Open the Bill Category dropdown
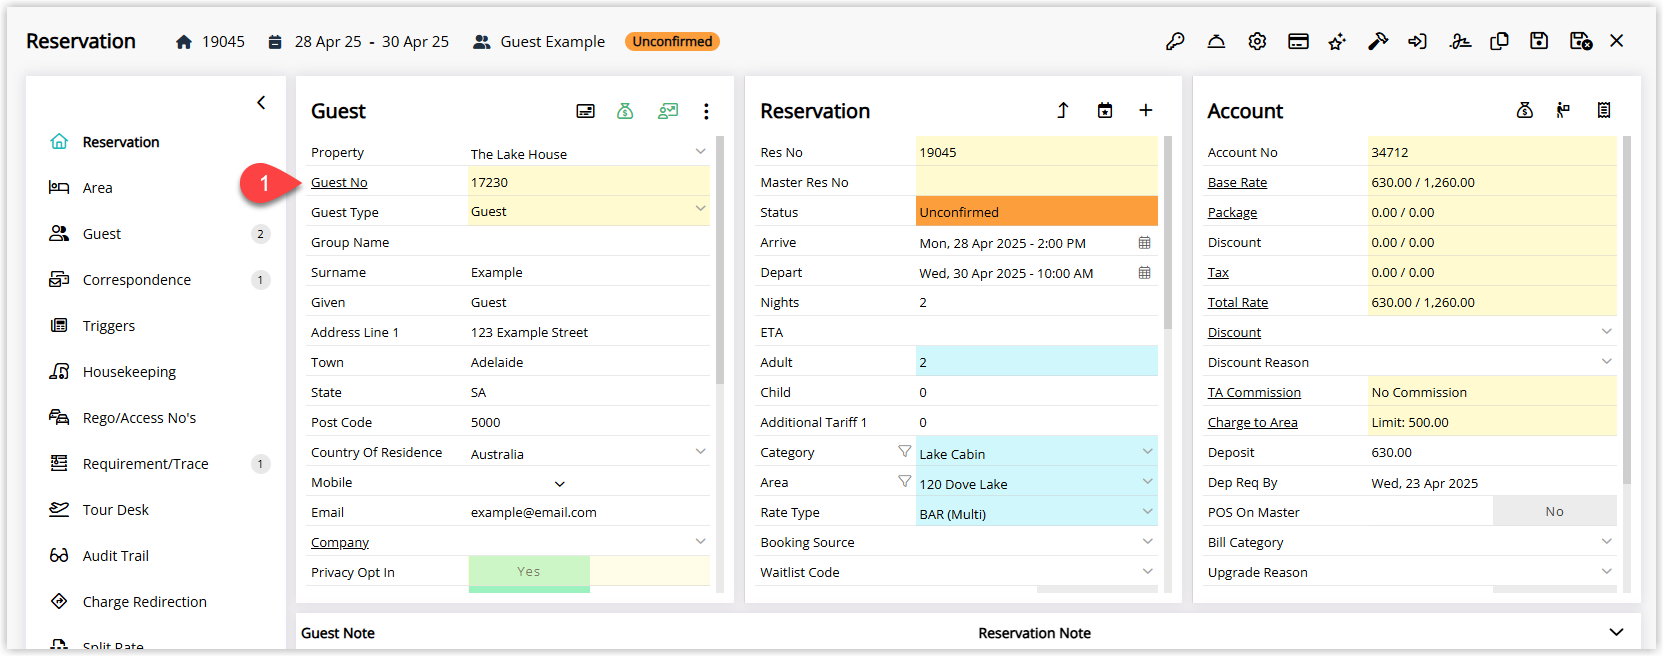This screenshot has height=657, width=1664. click(x=1606, y=541)
